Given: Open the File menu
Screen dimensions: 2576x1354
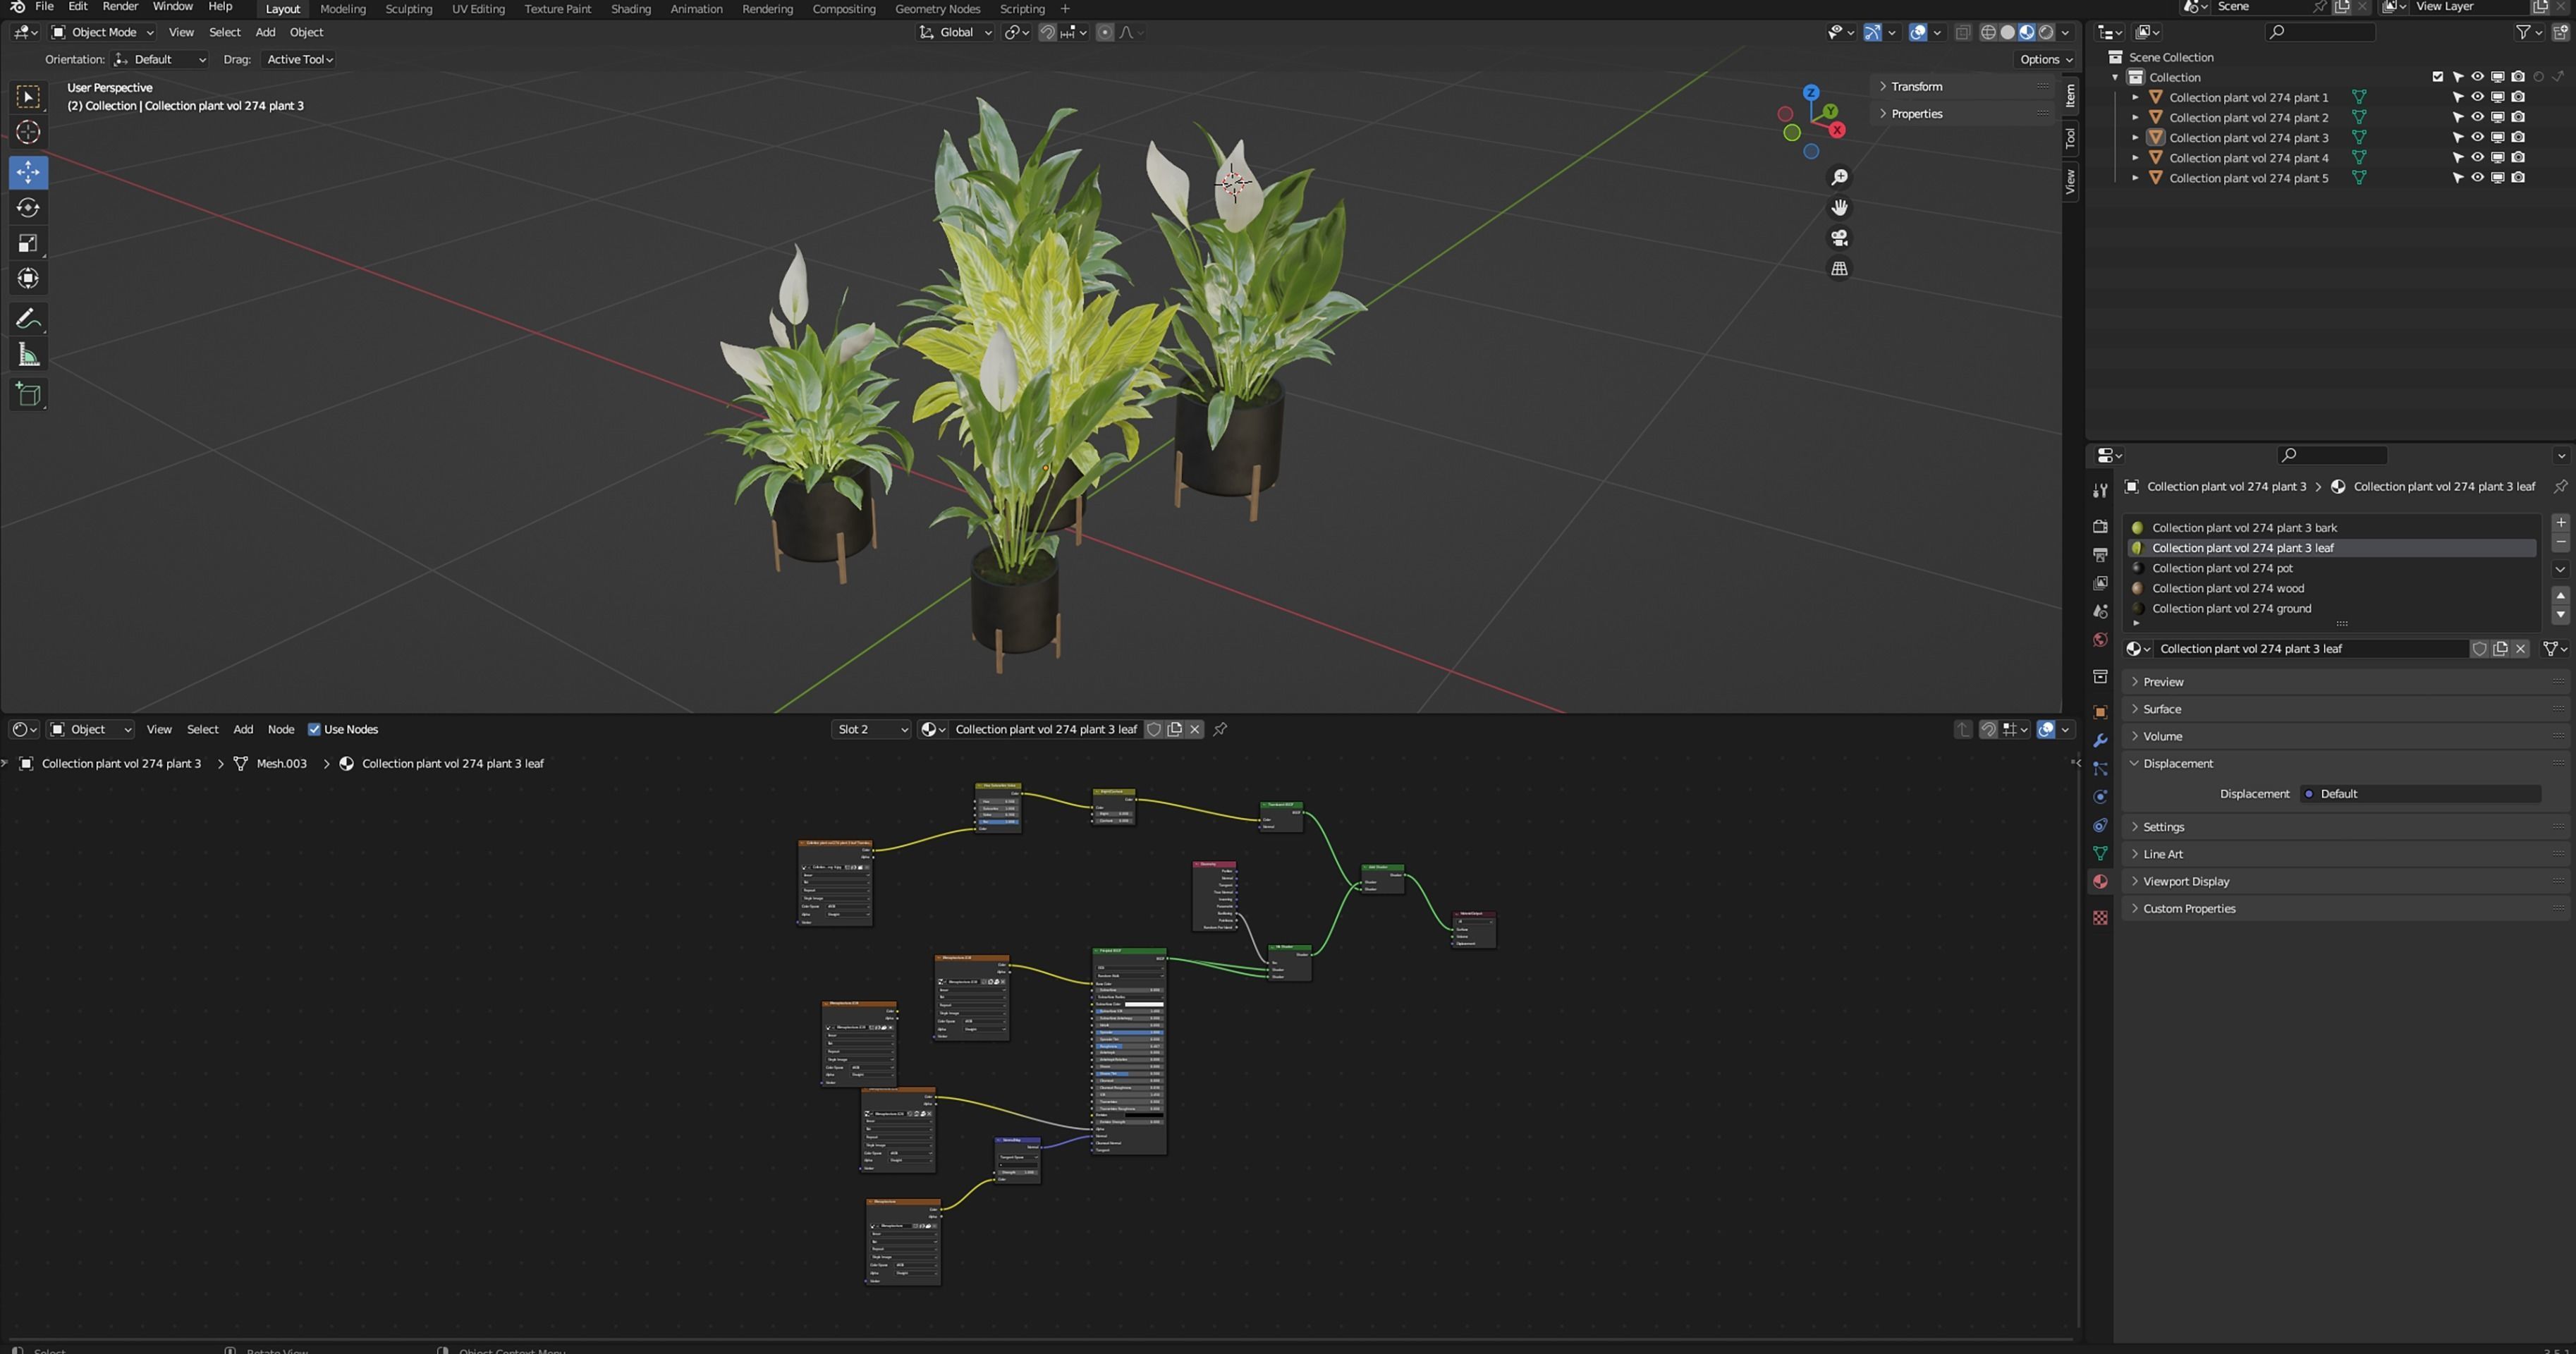Looking at the screenshot, I should click(x=44, y=7).
